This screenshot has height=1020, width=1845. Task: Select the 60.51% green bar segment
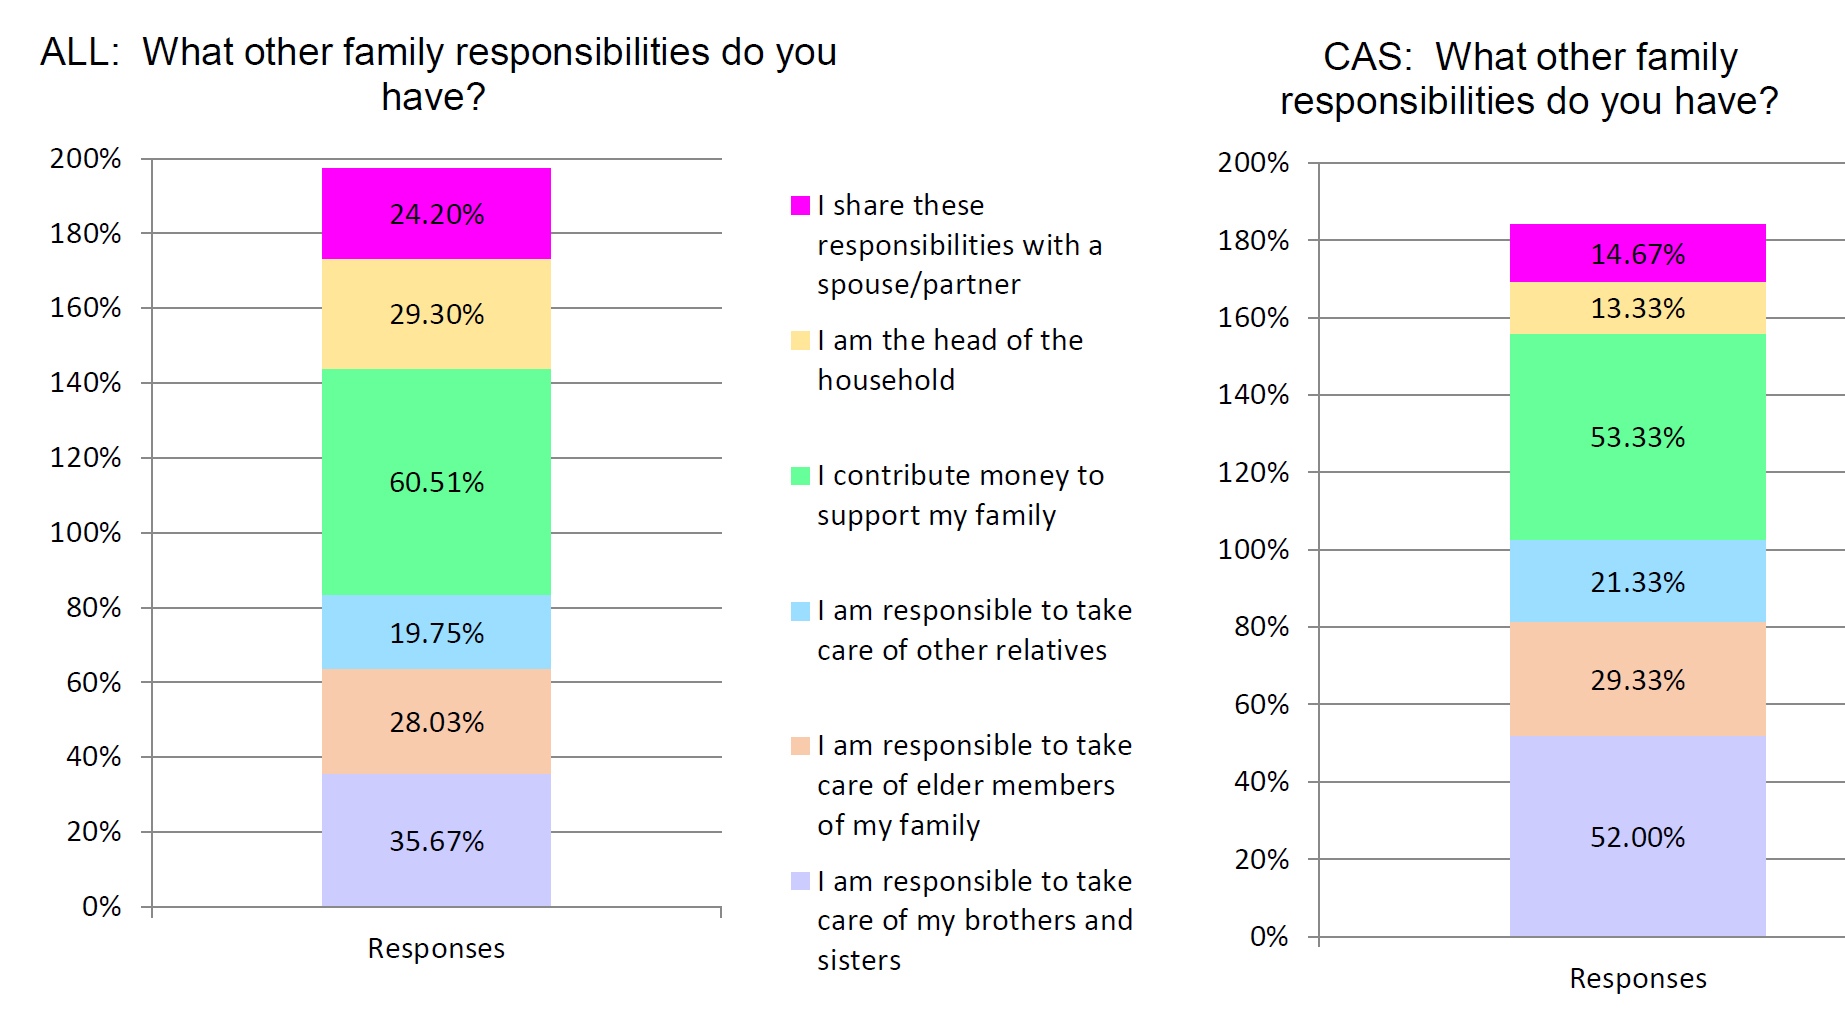click(436, 482)
